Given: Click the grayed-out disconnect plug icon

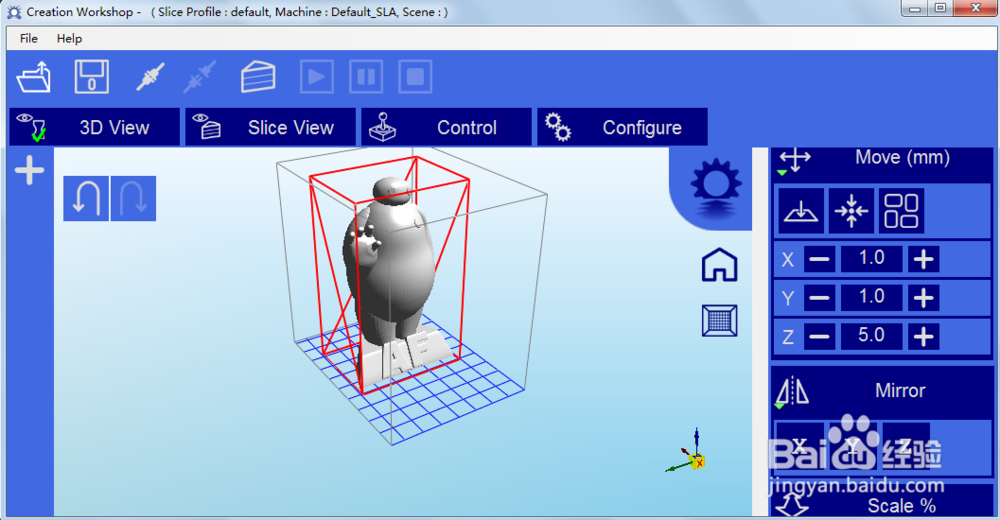Looking at the screenshot, I should [200, 77].
